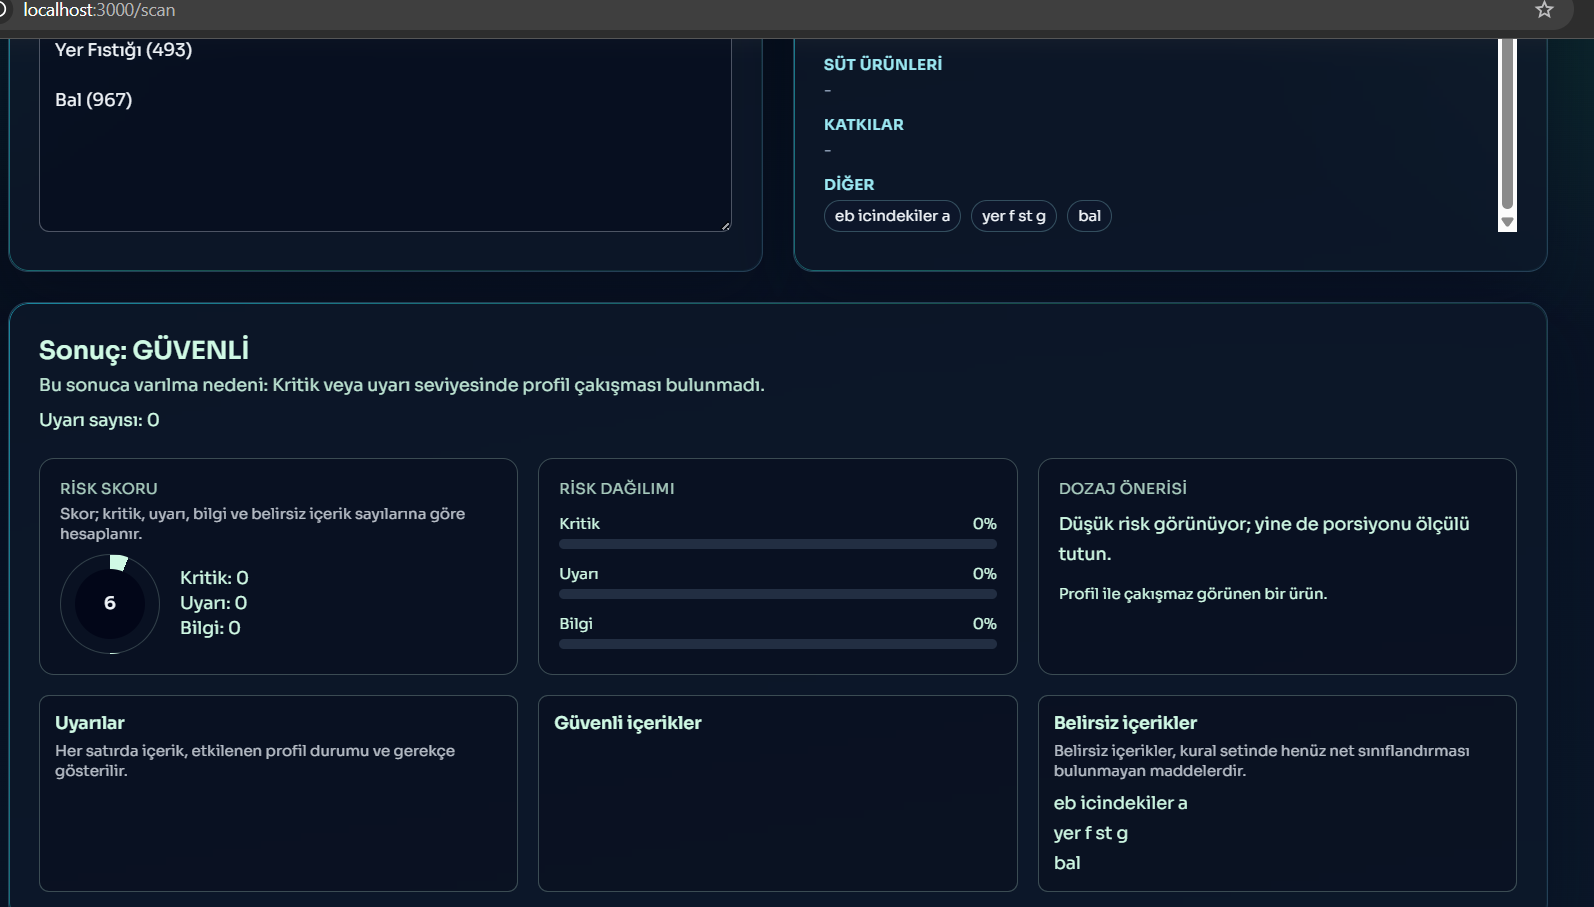Viewport: 1594px width, 907px height.
Task: Click the "Yer Fıstığı (493)" line in text area
Action: (123, 50)
